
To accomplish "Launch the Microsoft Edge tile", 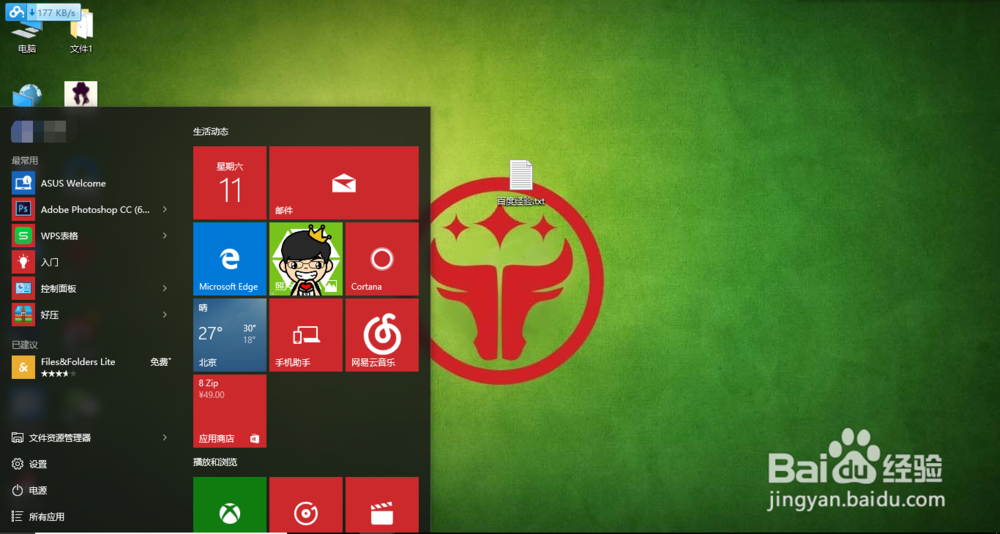I will pyautogui.click(x=230, y=259).
